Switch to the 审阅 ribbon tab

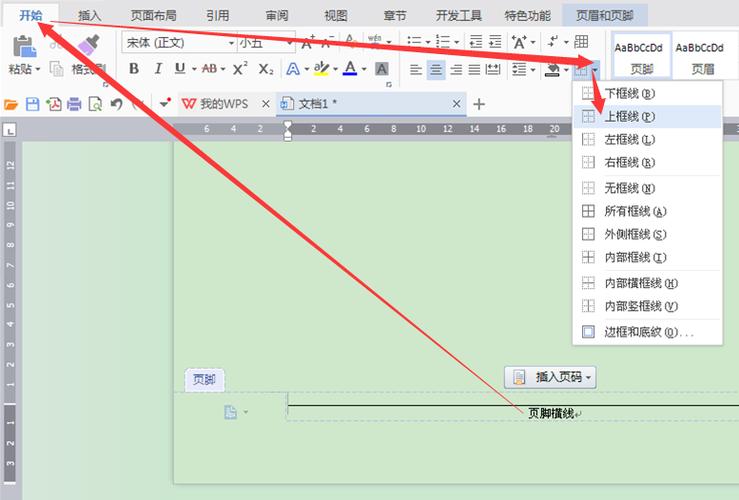(x=277, y=16)
